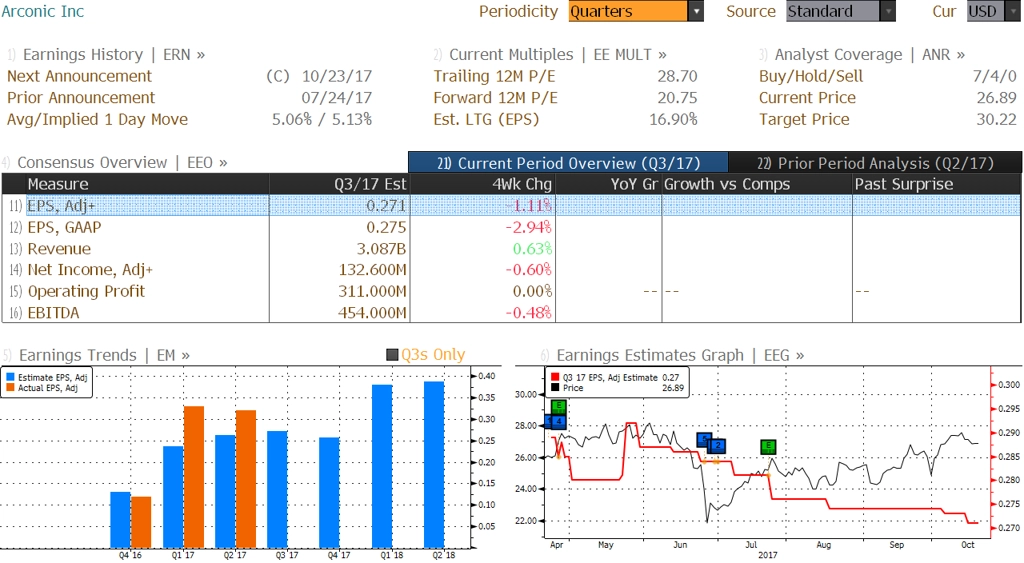The height and width of the screenshot is (563, 1024).
Task: Click the EPS, Adj+ estimate 0.271
Action: pos(386,206)
